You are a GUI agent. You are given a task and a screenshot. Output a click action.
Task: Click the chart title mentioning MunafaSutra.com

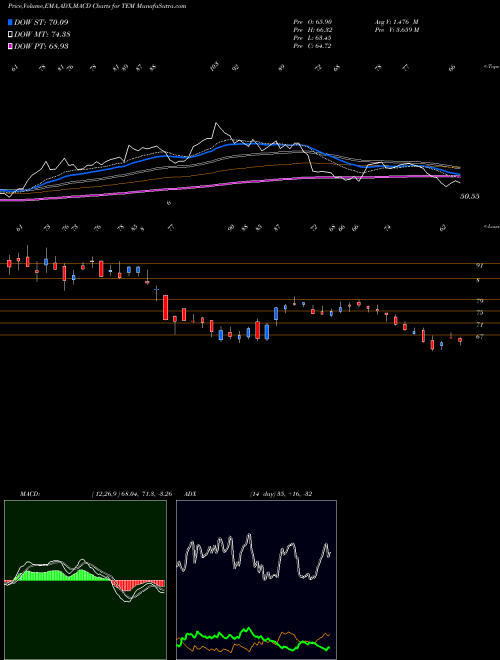(x=97, y=6)
